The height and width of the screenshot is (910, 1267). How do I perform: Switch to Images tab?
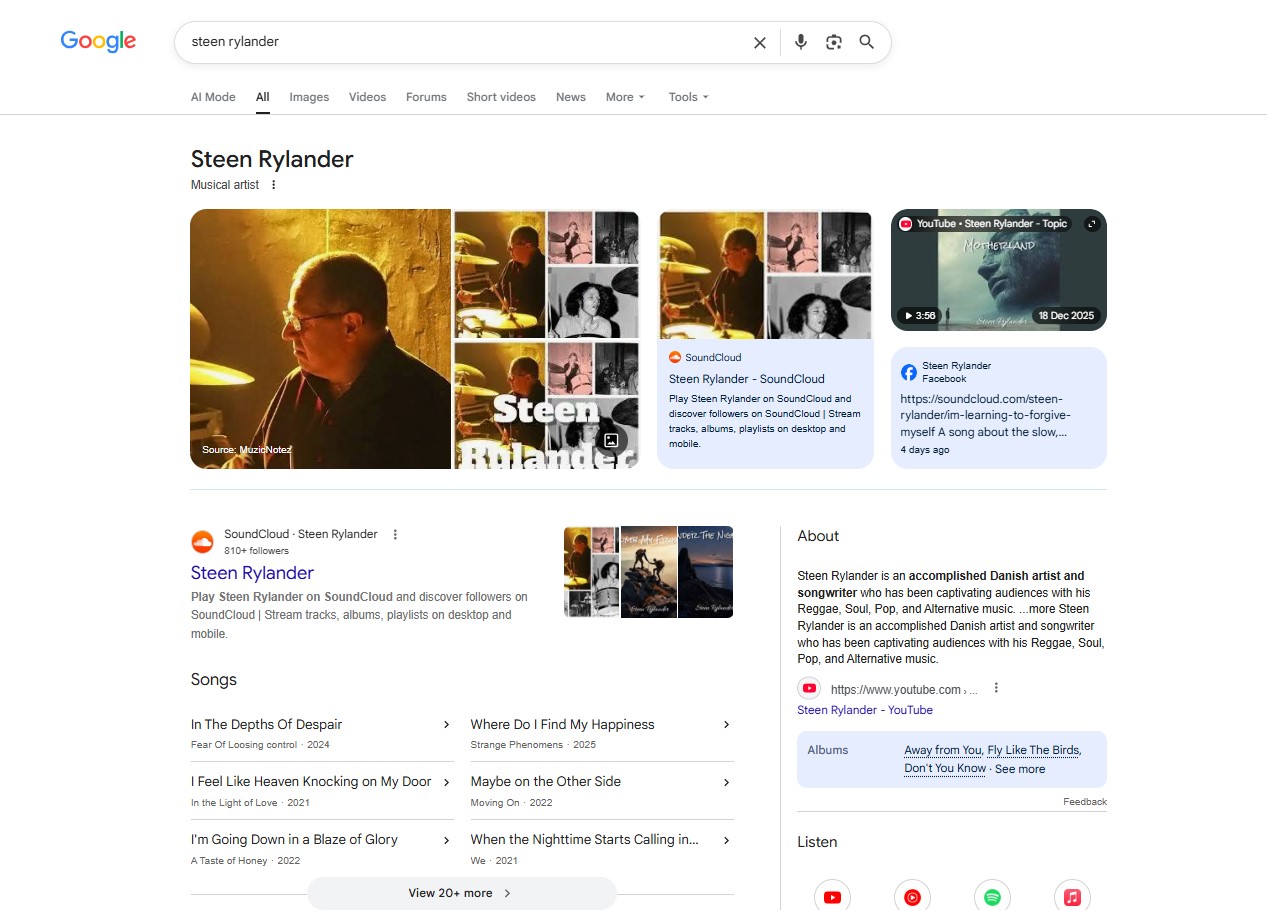pos(309,97)
